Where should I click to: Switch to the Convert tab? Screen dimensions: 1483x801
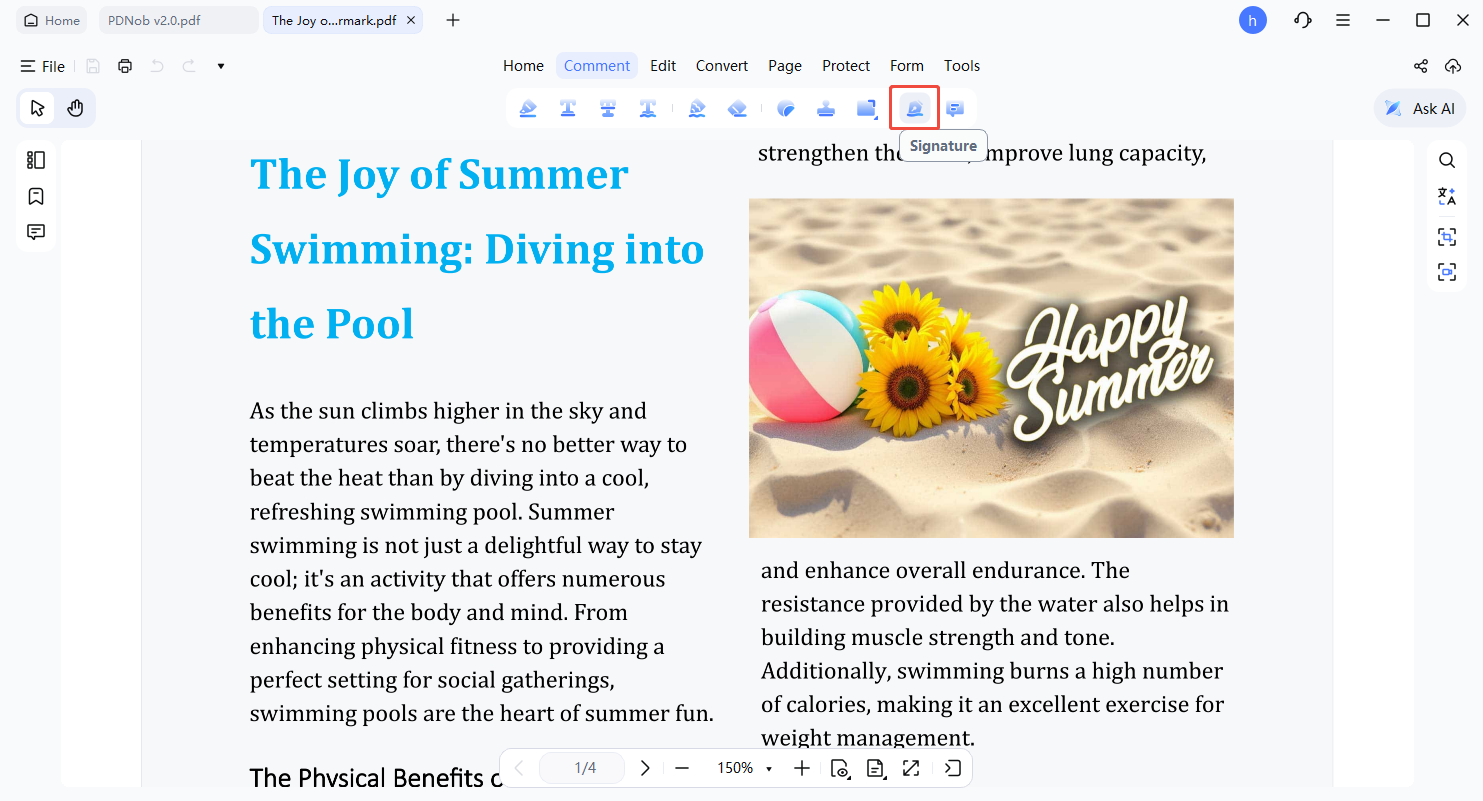click(x=721, y=66)
